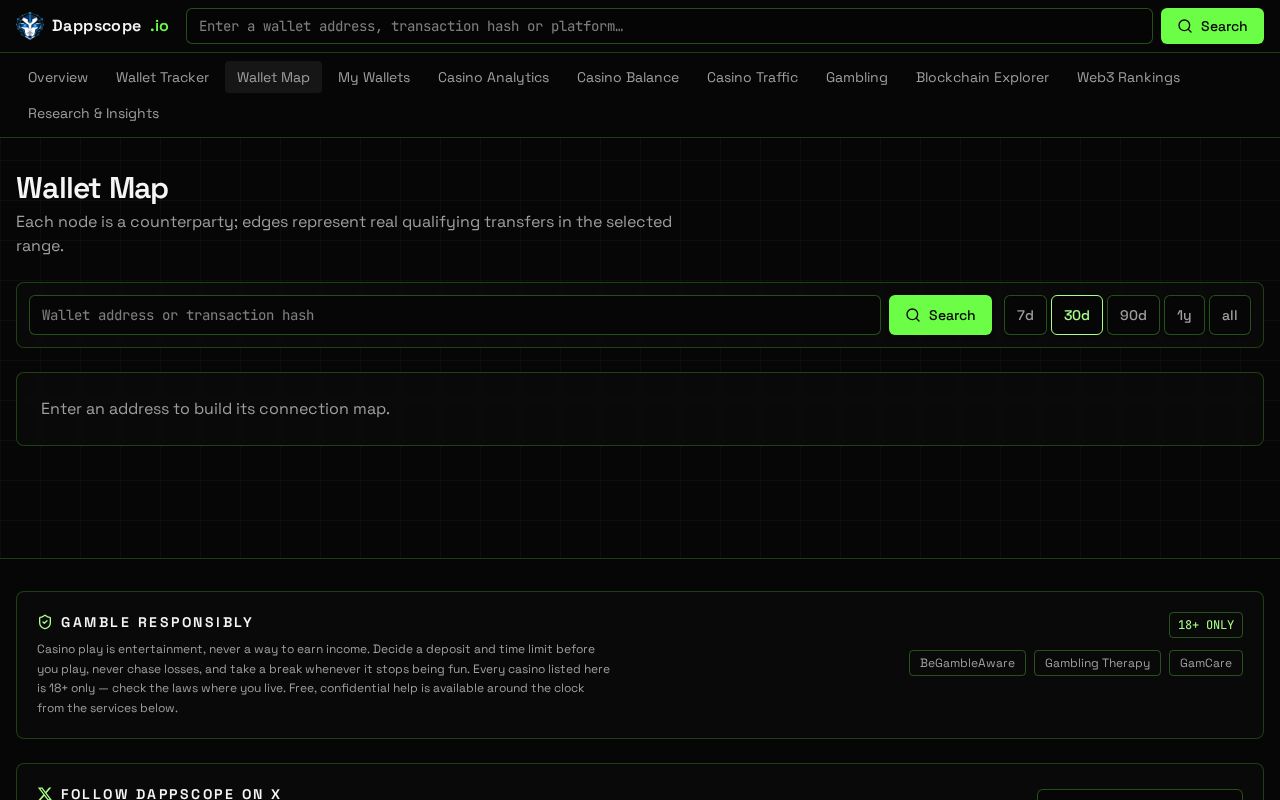Screen dimensions: 1280x800
Task: Select the 90d time range
Action: (x=1133, y=315)
